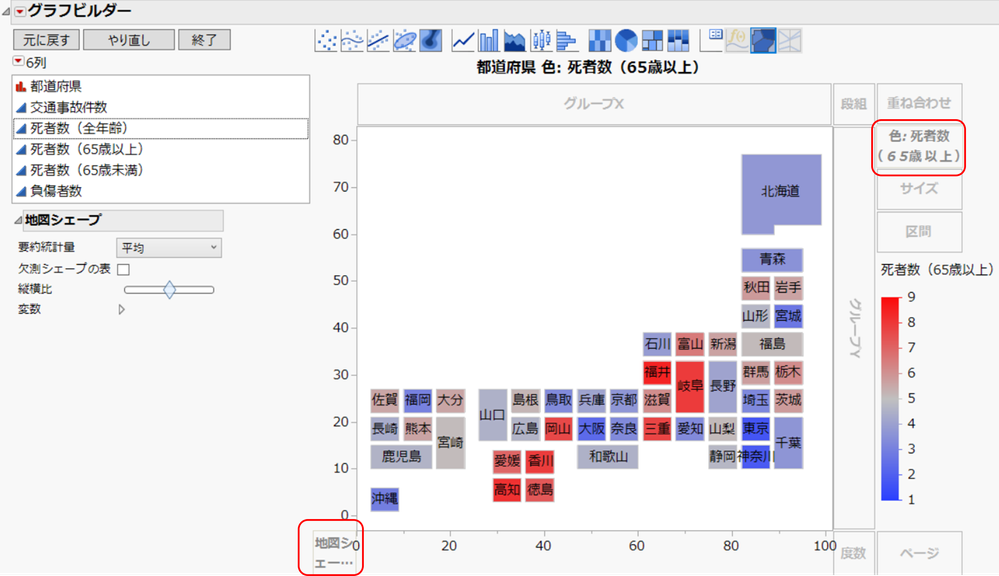Open the 要約統計量 平均 dropdown

(x=169, y=247)
